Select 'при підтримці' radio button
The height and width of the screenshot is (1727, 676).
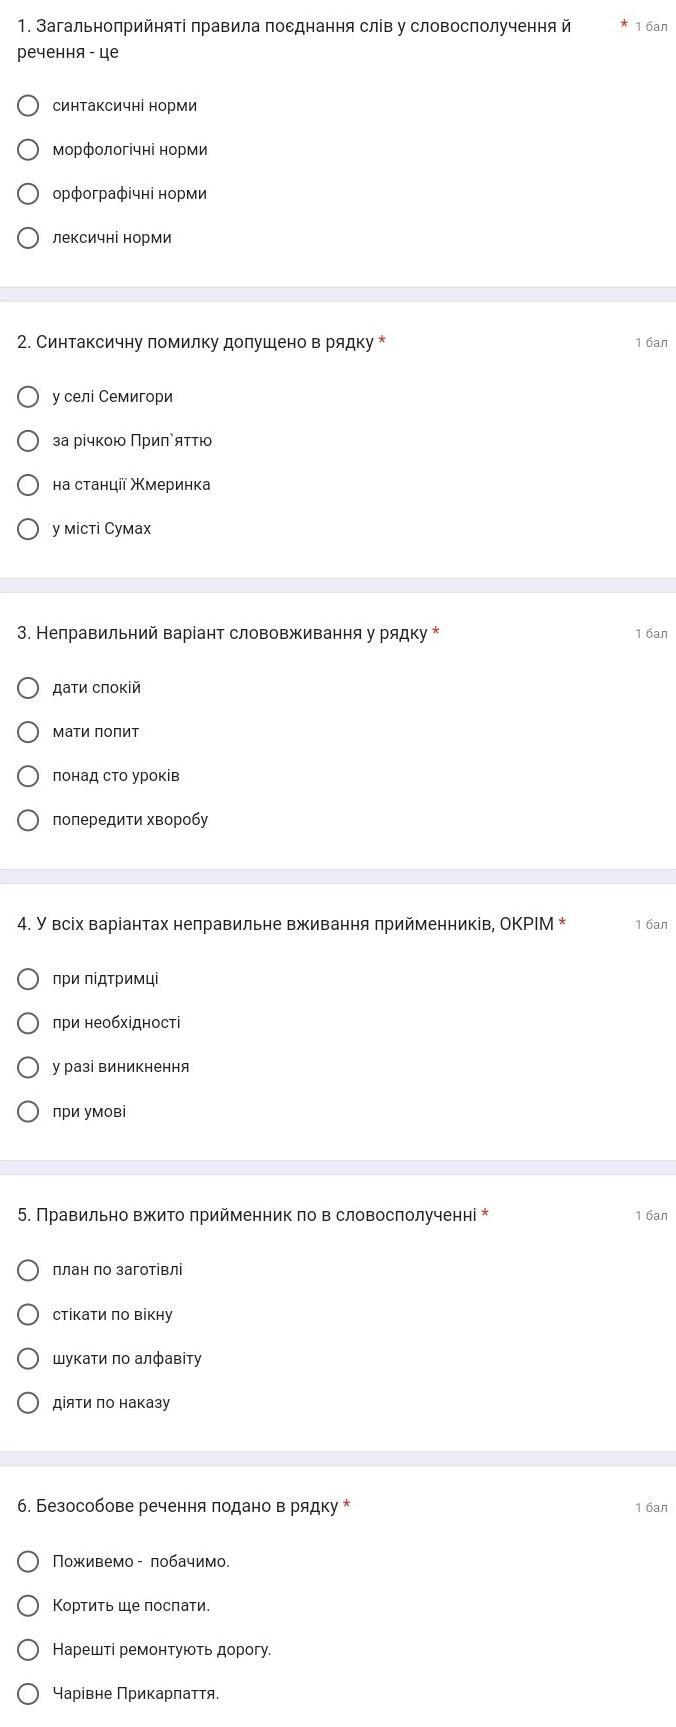(29, 979)
